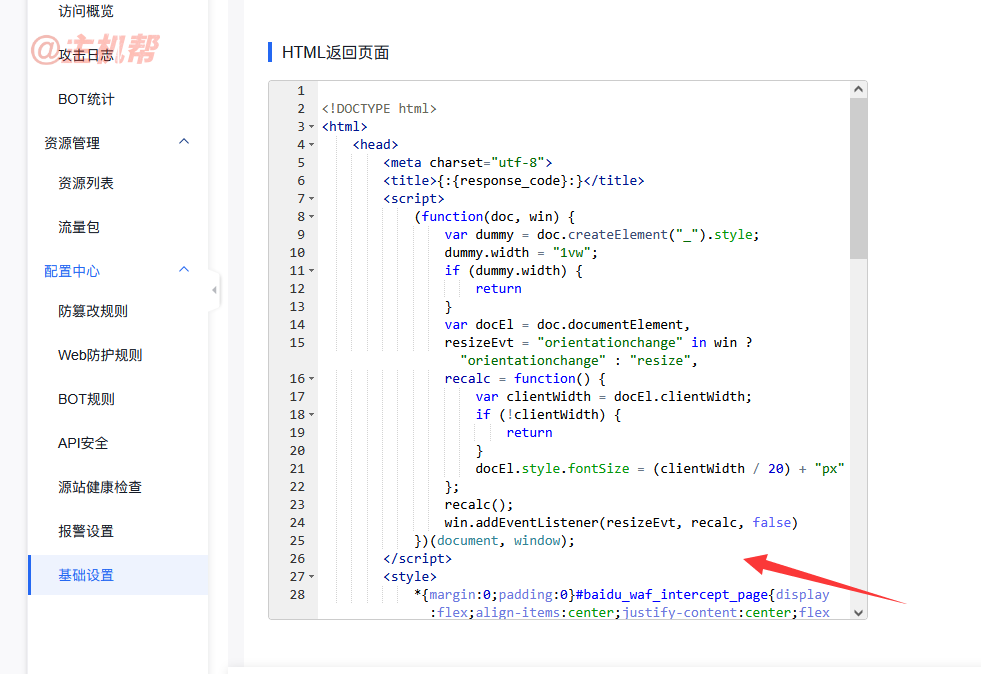Screen dimensions: 981x674
Task: Fold the <style> block at line 27
Action: 312,576
